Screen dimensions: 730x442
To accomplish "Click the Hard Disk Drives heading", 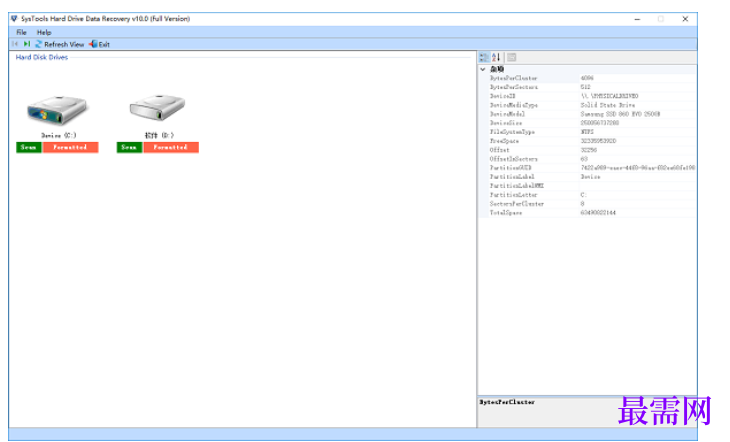I will [x=41, y=57].
